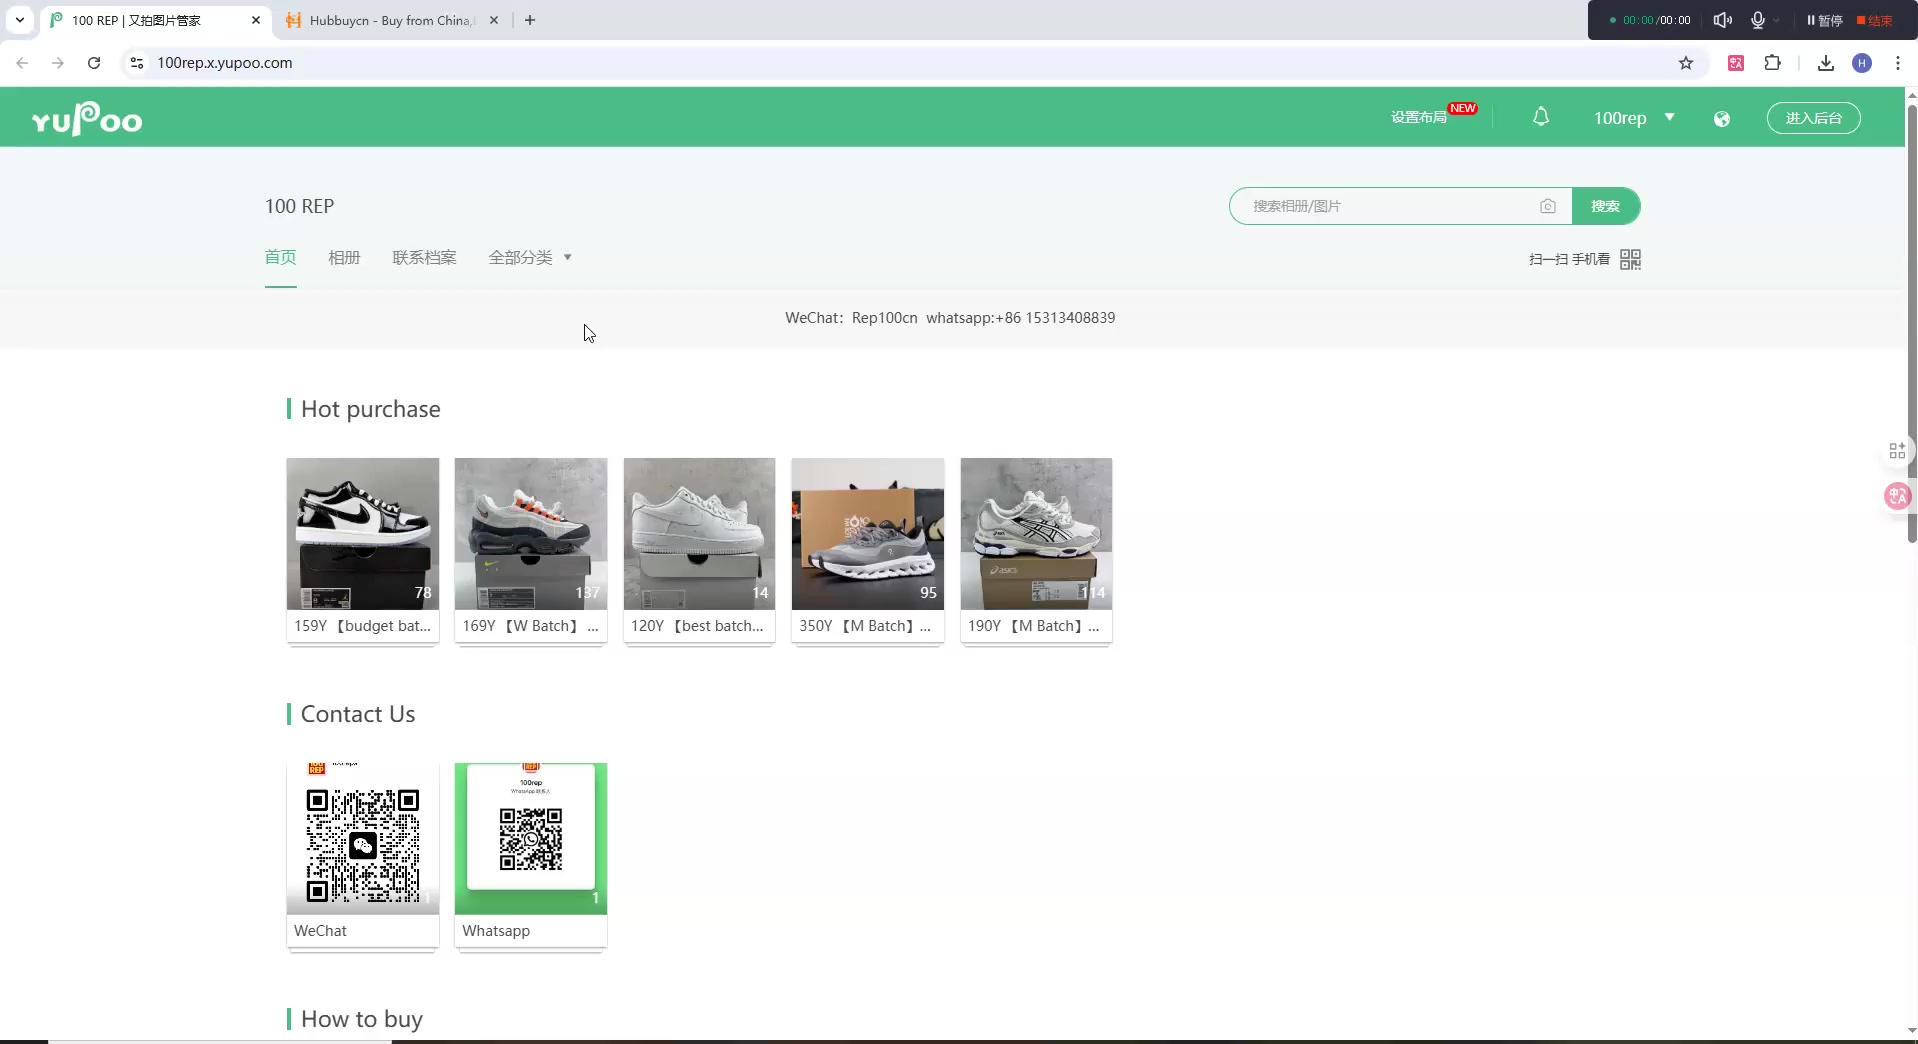This screenshot has width=1918, height=1044.
Task: Click the 设置布局 layout settings link
Action: (x=1419, y=117)
